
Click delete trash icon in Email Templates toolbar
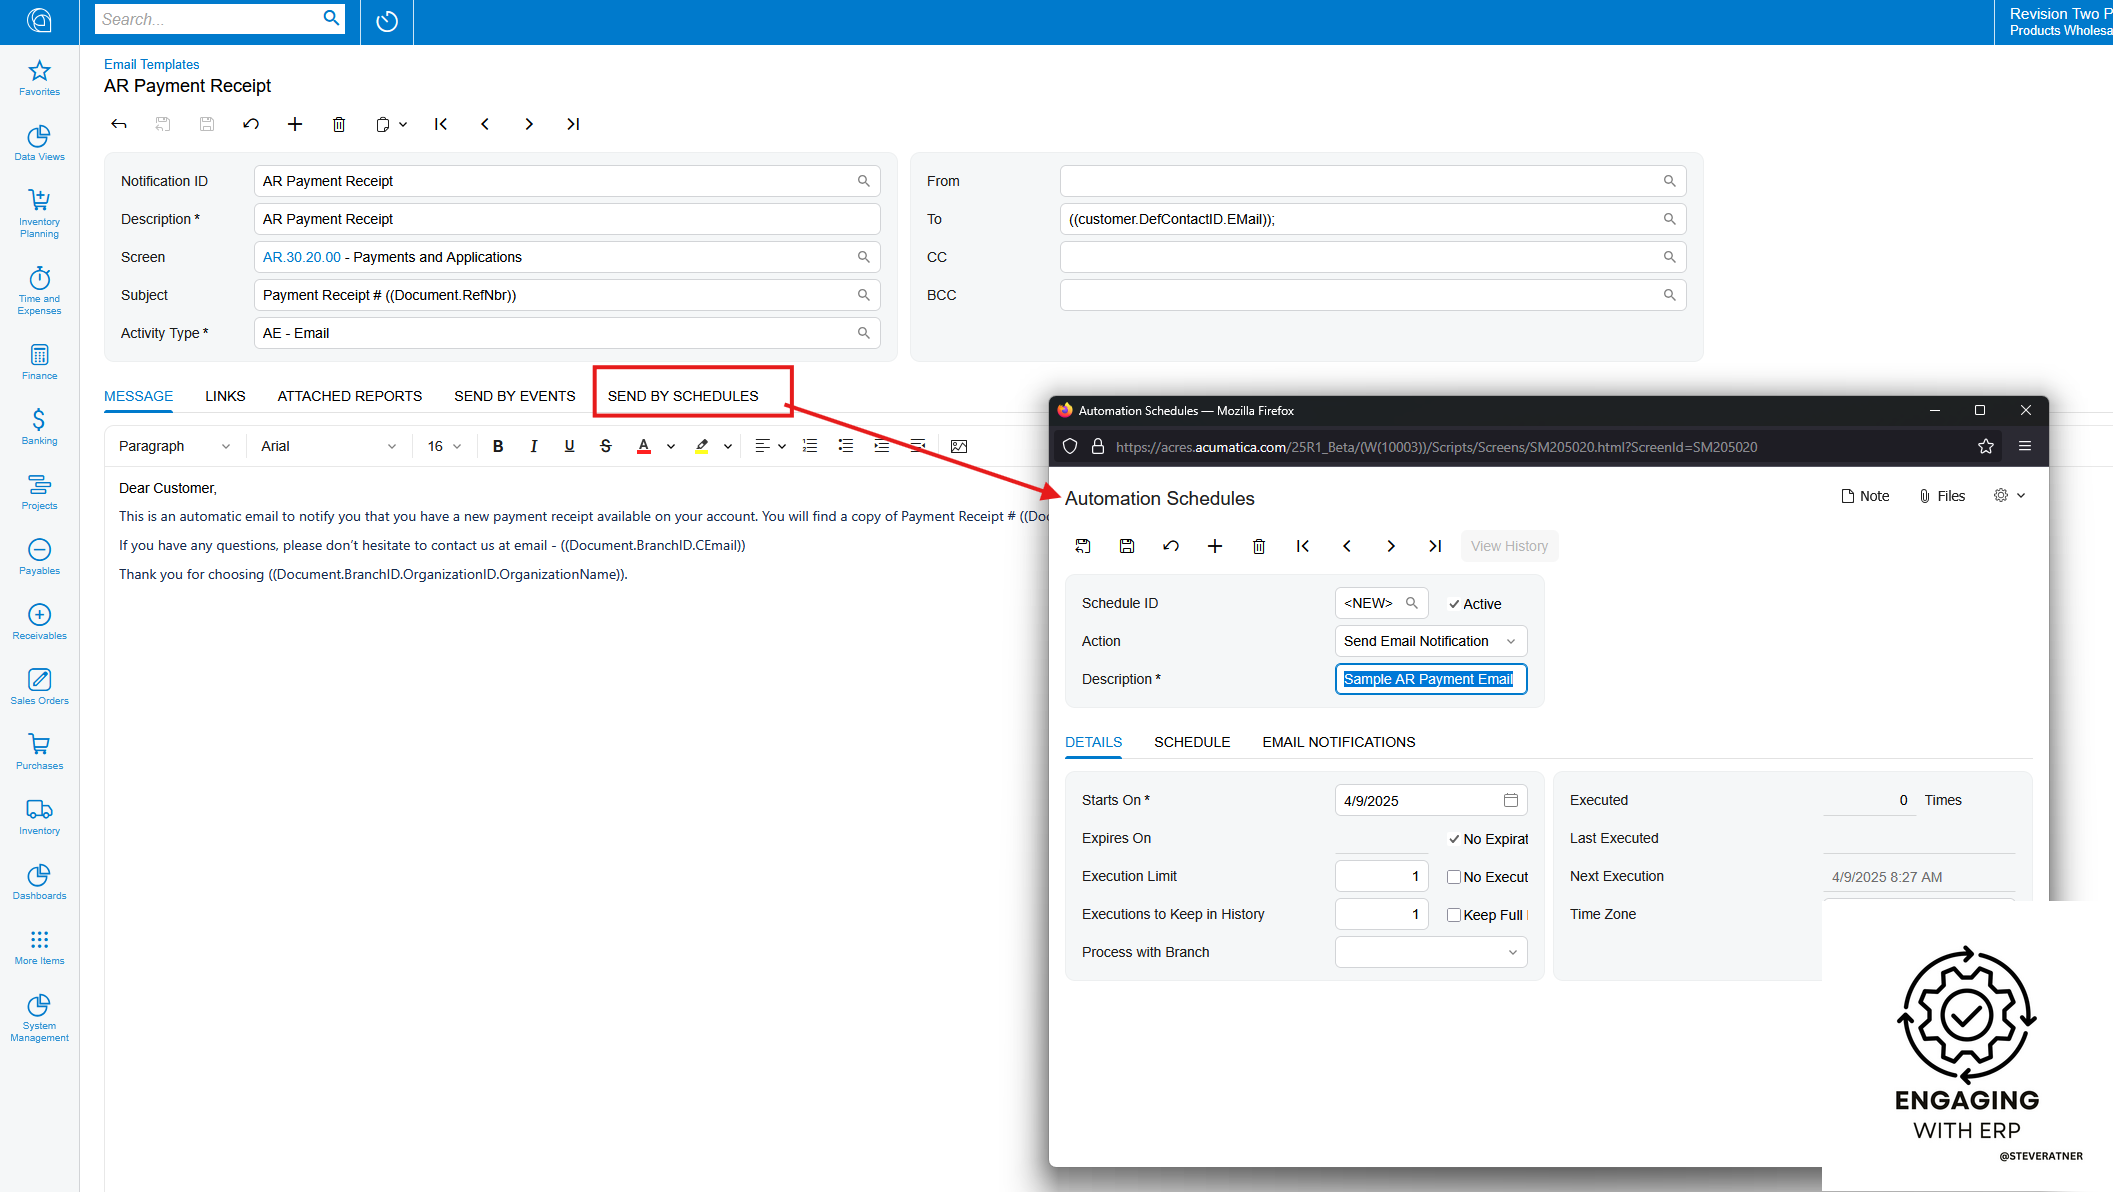339,124
